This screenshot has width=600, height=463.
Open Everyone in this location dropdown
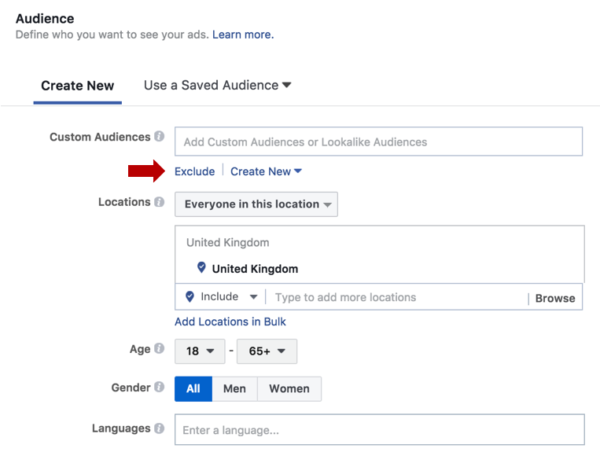256,204
